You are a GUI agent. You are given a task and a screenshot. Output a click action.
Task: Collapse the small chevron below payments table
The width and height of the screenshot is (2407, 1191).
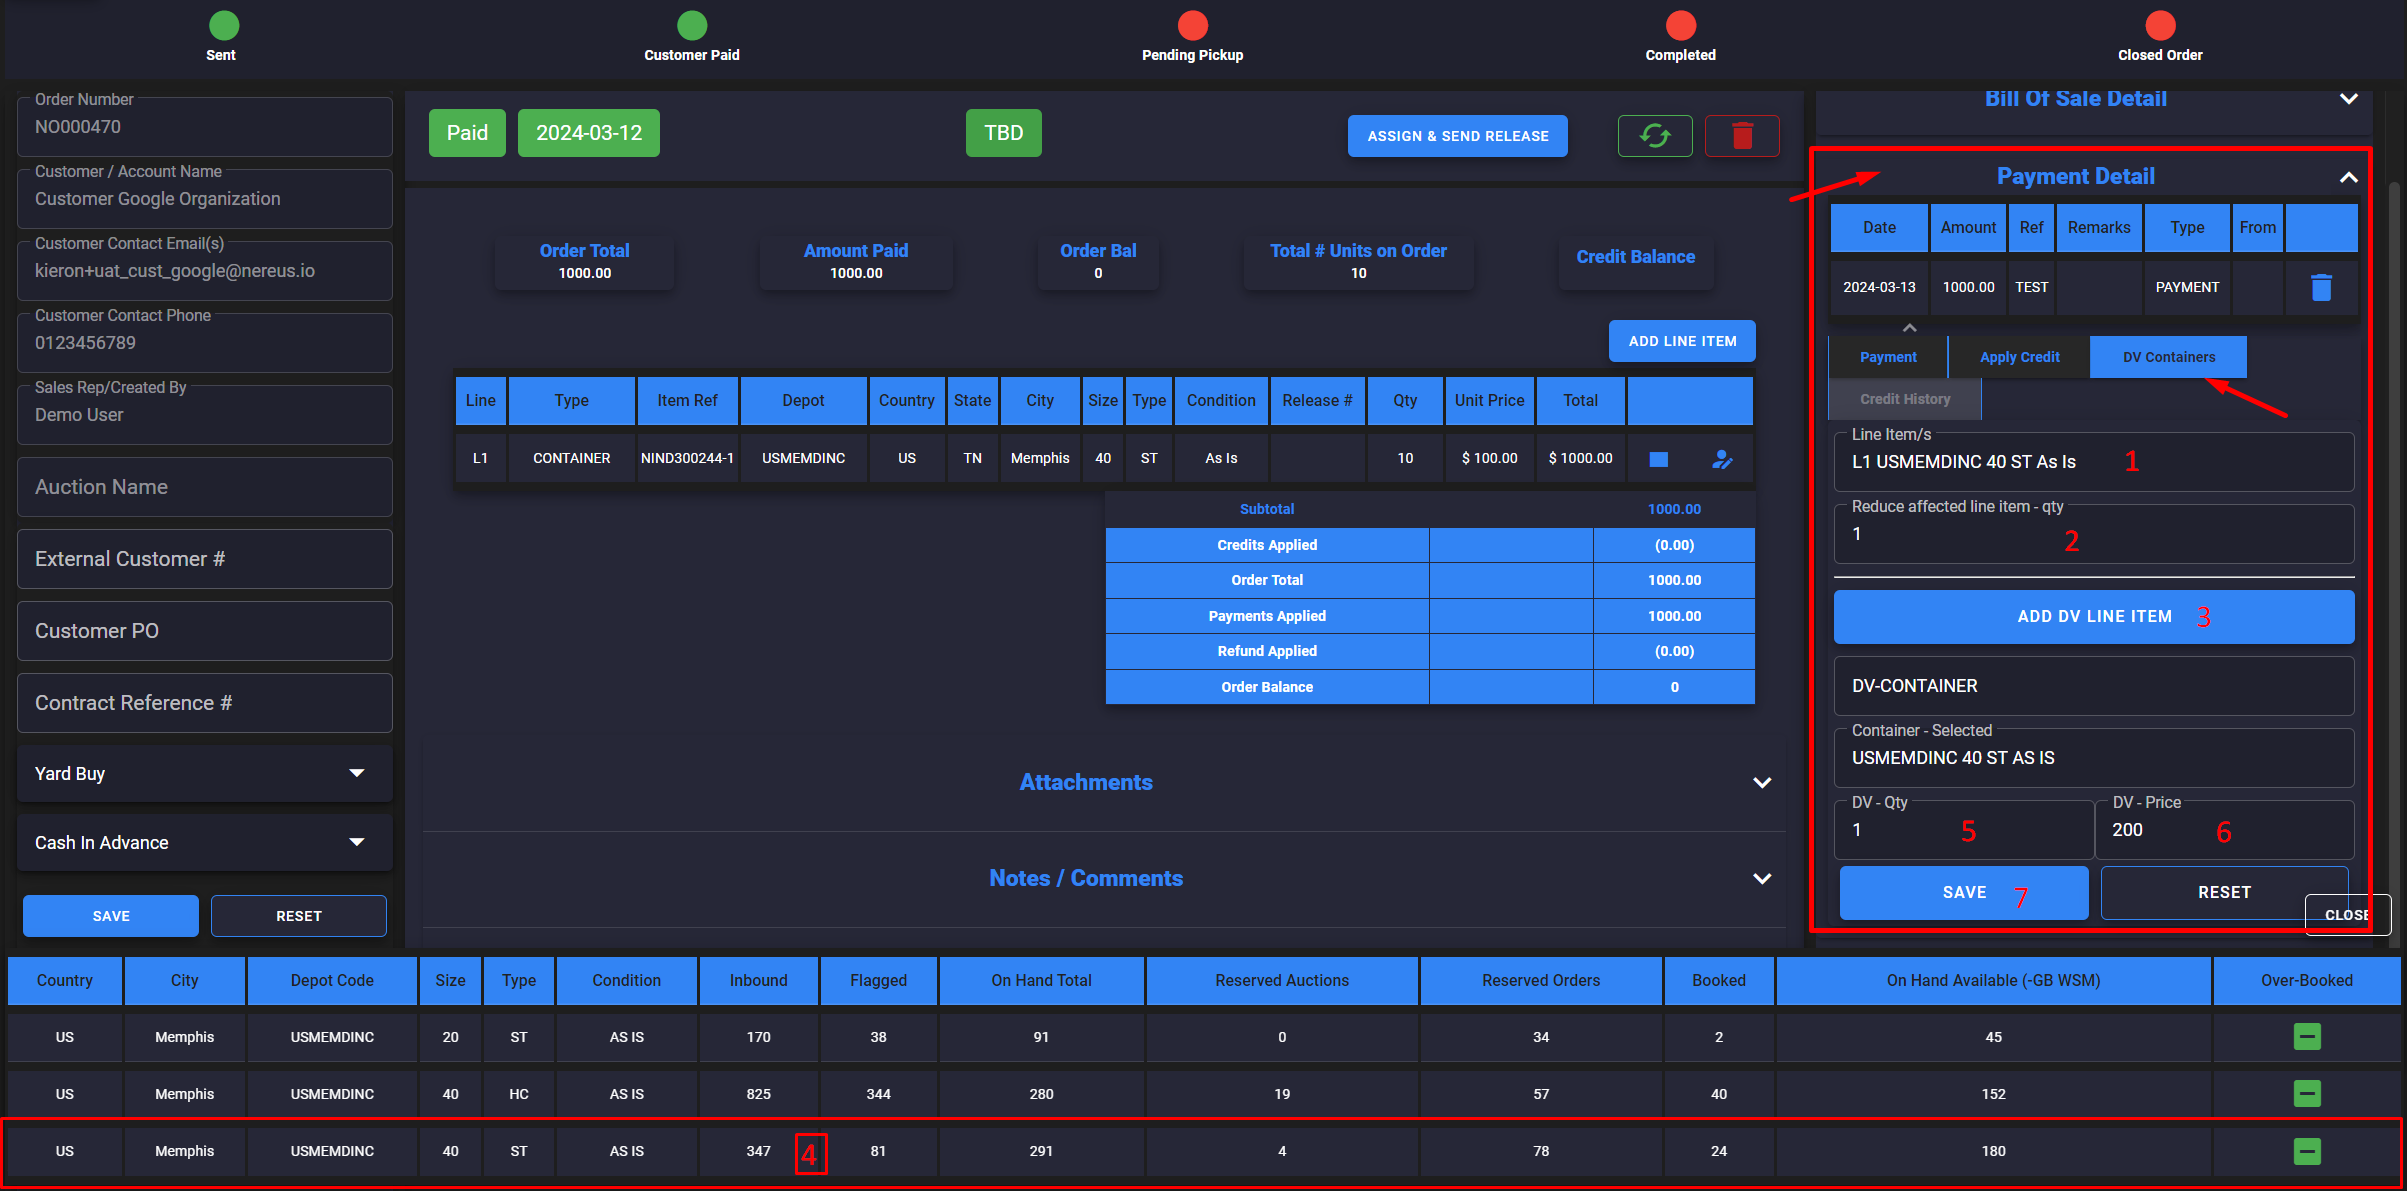coord(1909,328)
